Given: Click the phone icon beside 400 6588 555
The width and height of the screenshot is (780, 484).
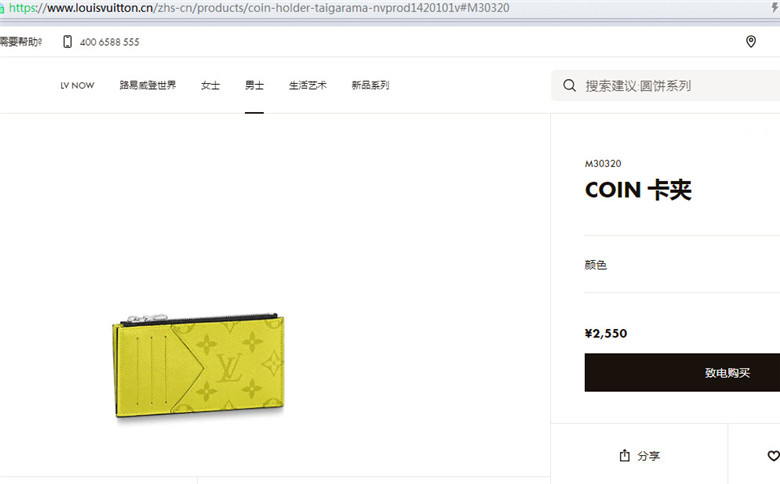Looking at the screenshot, I should pyautogui.click(x=67, y=42).
